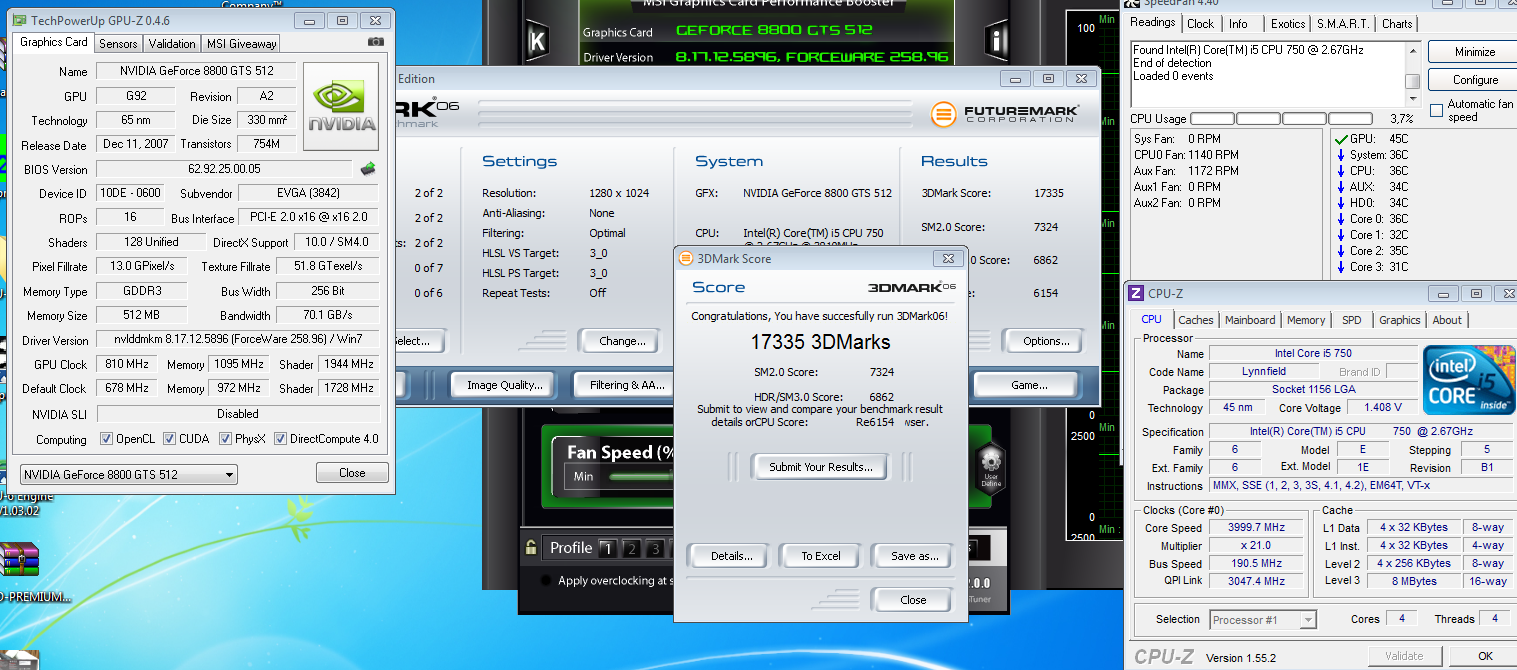
Task: Adjust the Afterburner Fan Speed slider
Action: 640,477
